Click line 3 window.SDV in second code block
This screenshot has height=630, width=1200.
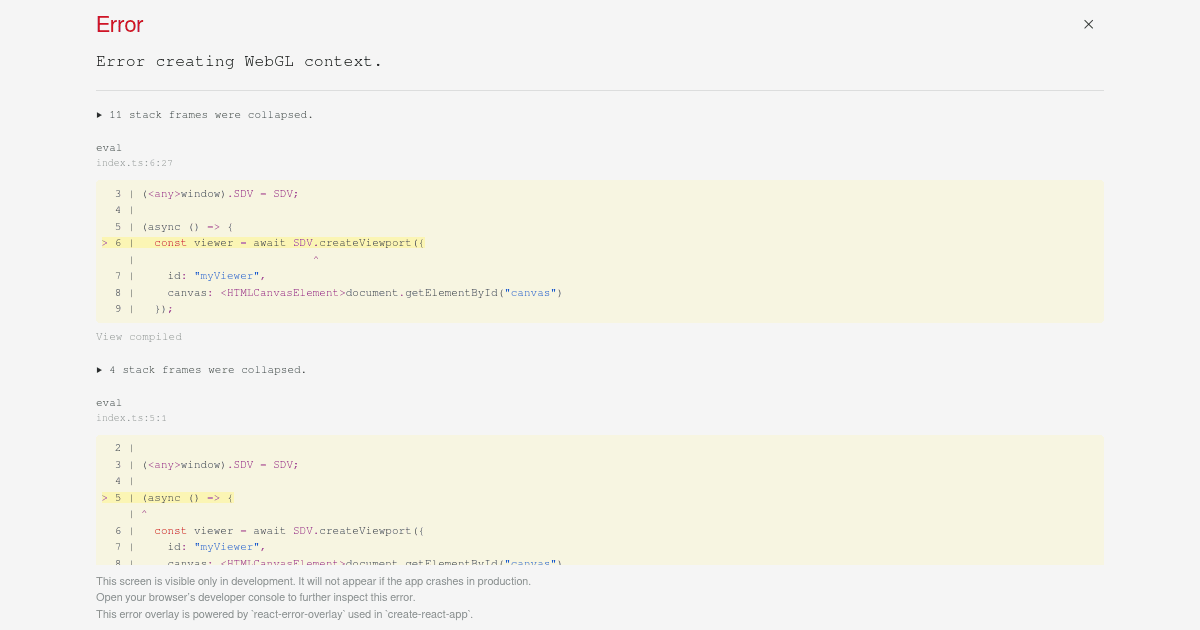tap(220, 465)
